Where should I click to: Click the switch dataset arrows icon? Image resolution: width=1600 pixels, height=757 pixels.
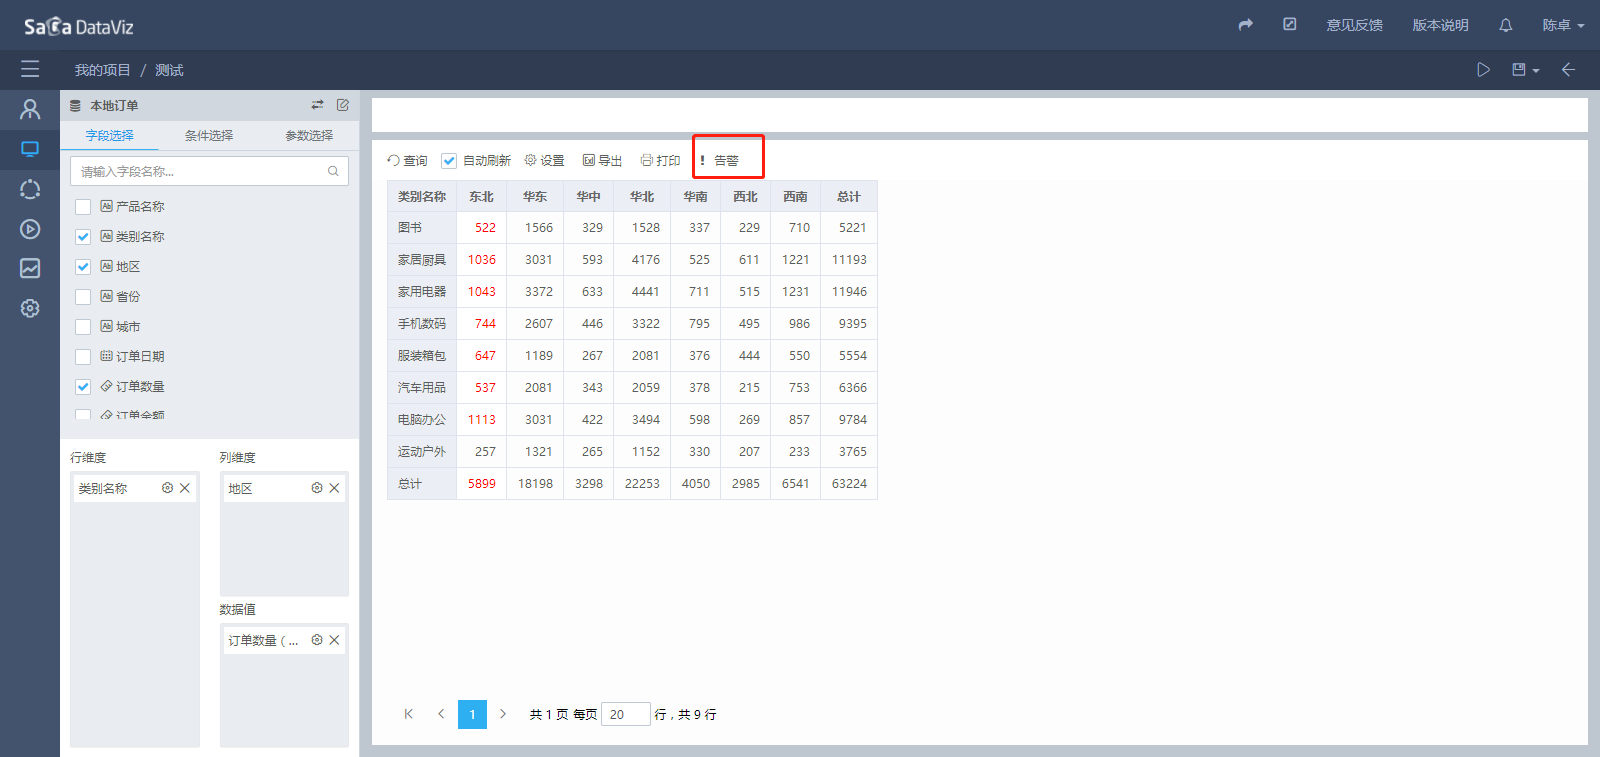[x=317, y=105]
